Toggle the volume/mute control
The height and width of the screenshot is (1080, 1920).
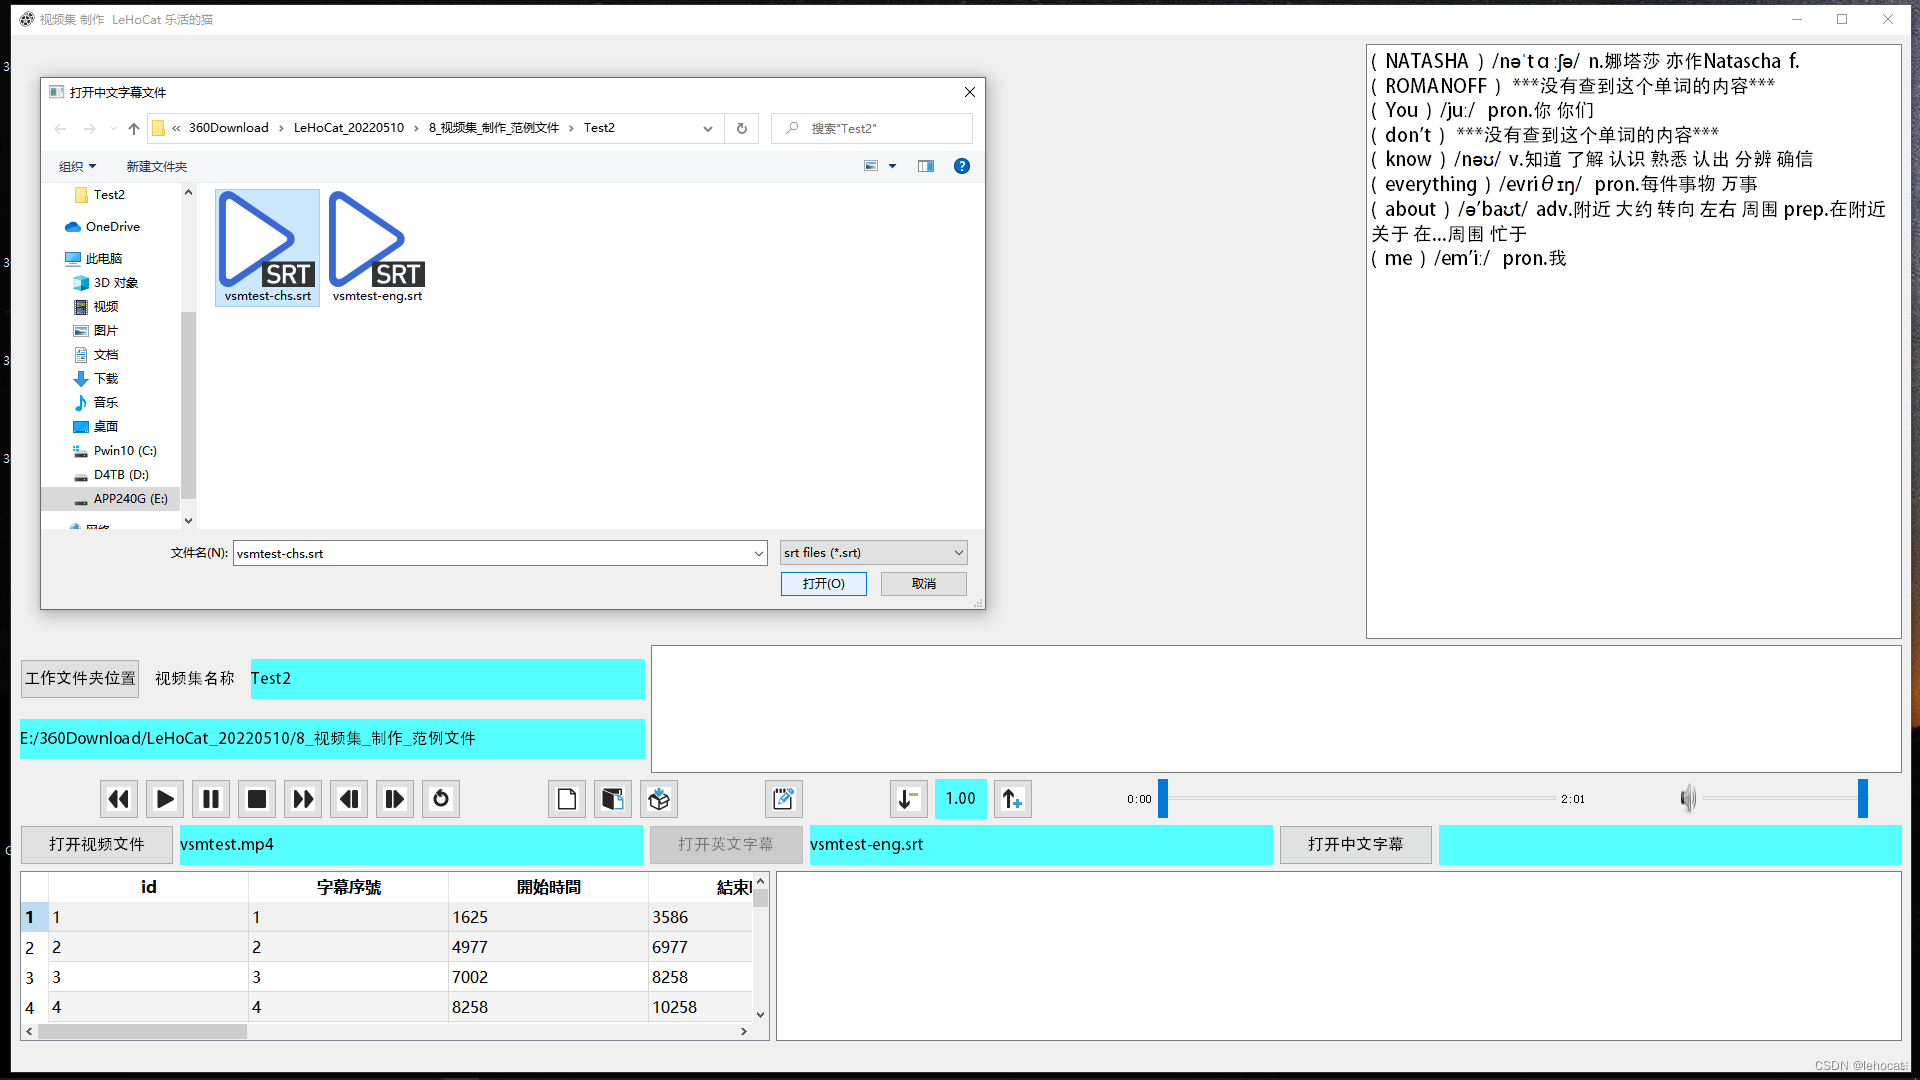point(1687,798)
